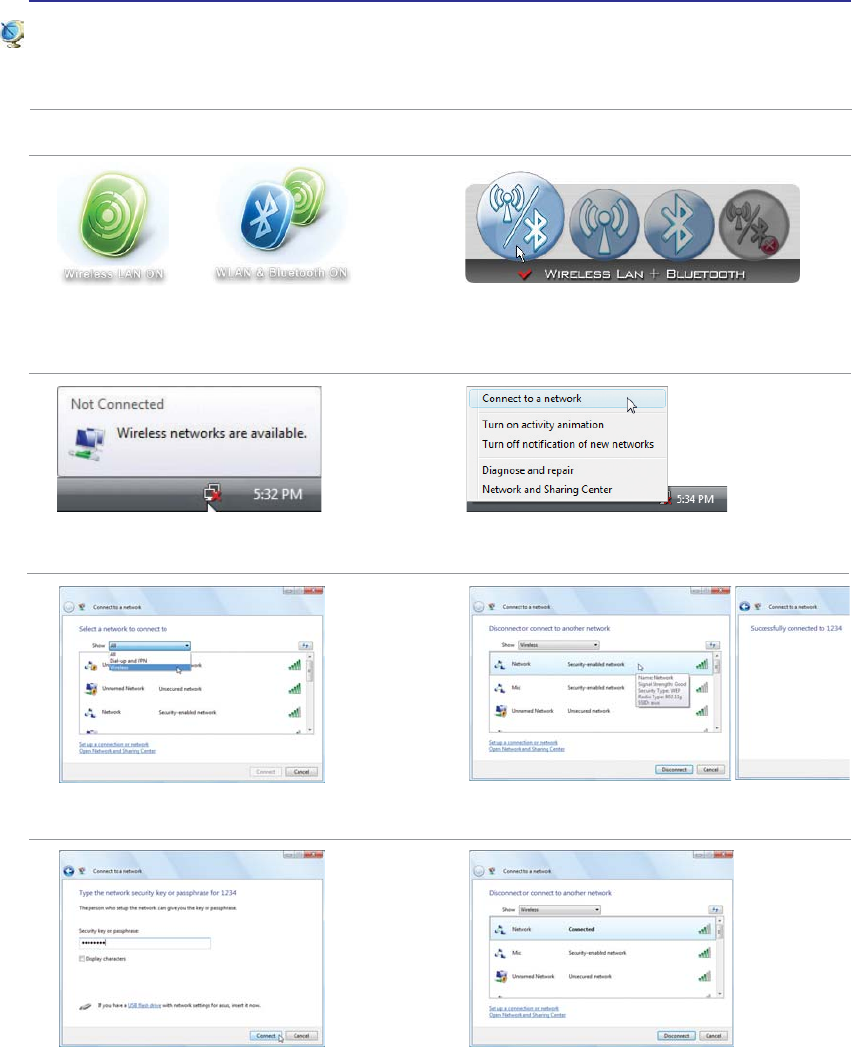Refresh list in window showing Connected status

714,909
